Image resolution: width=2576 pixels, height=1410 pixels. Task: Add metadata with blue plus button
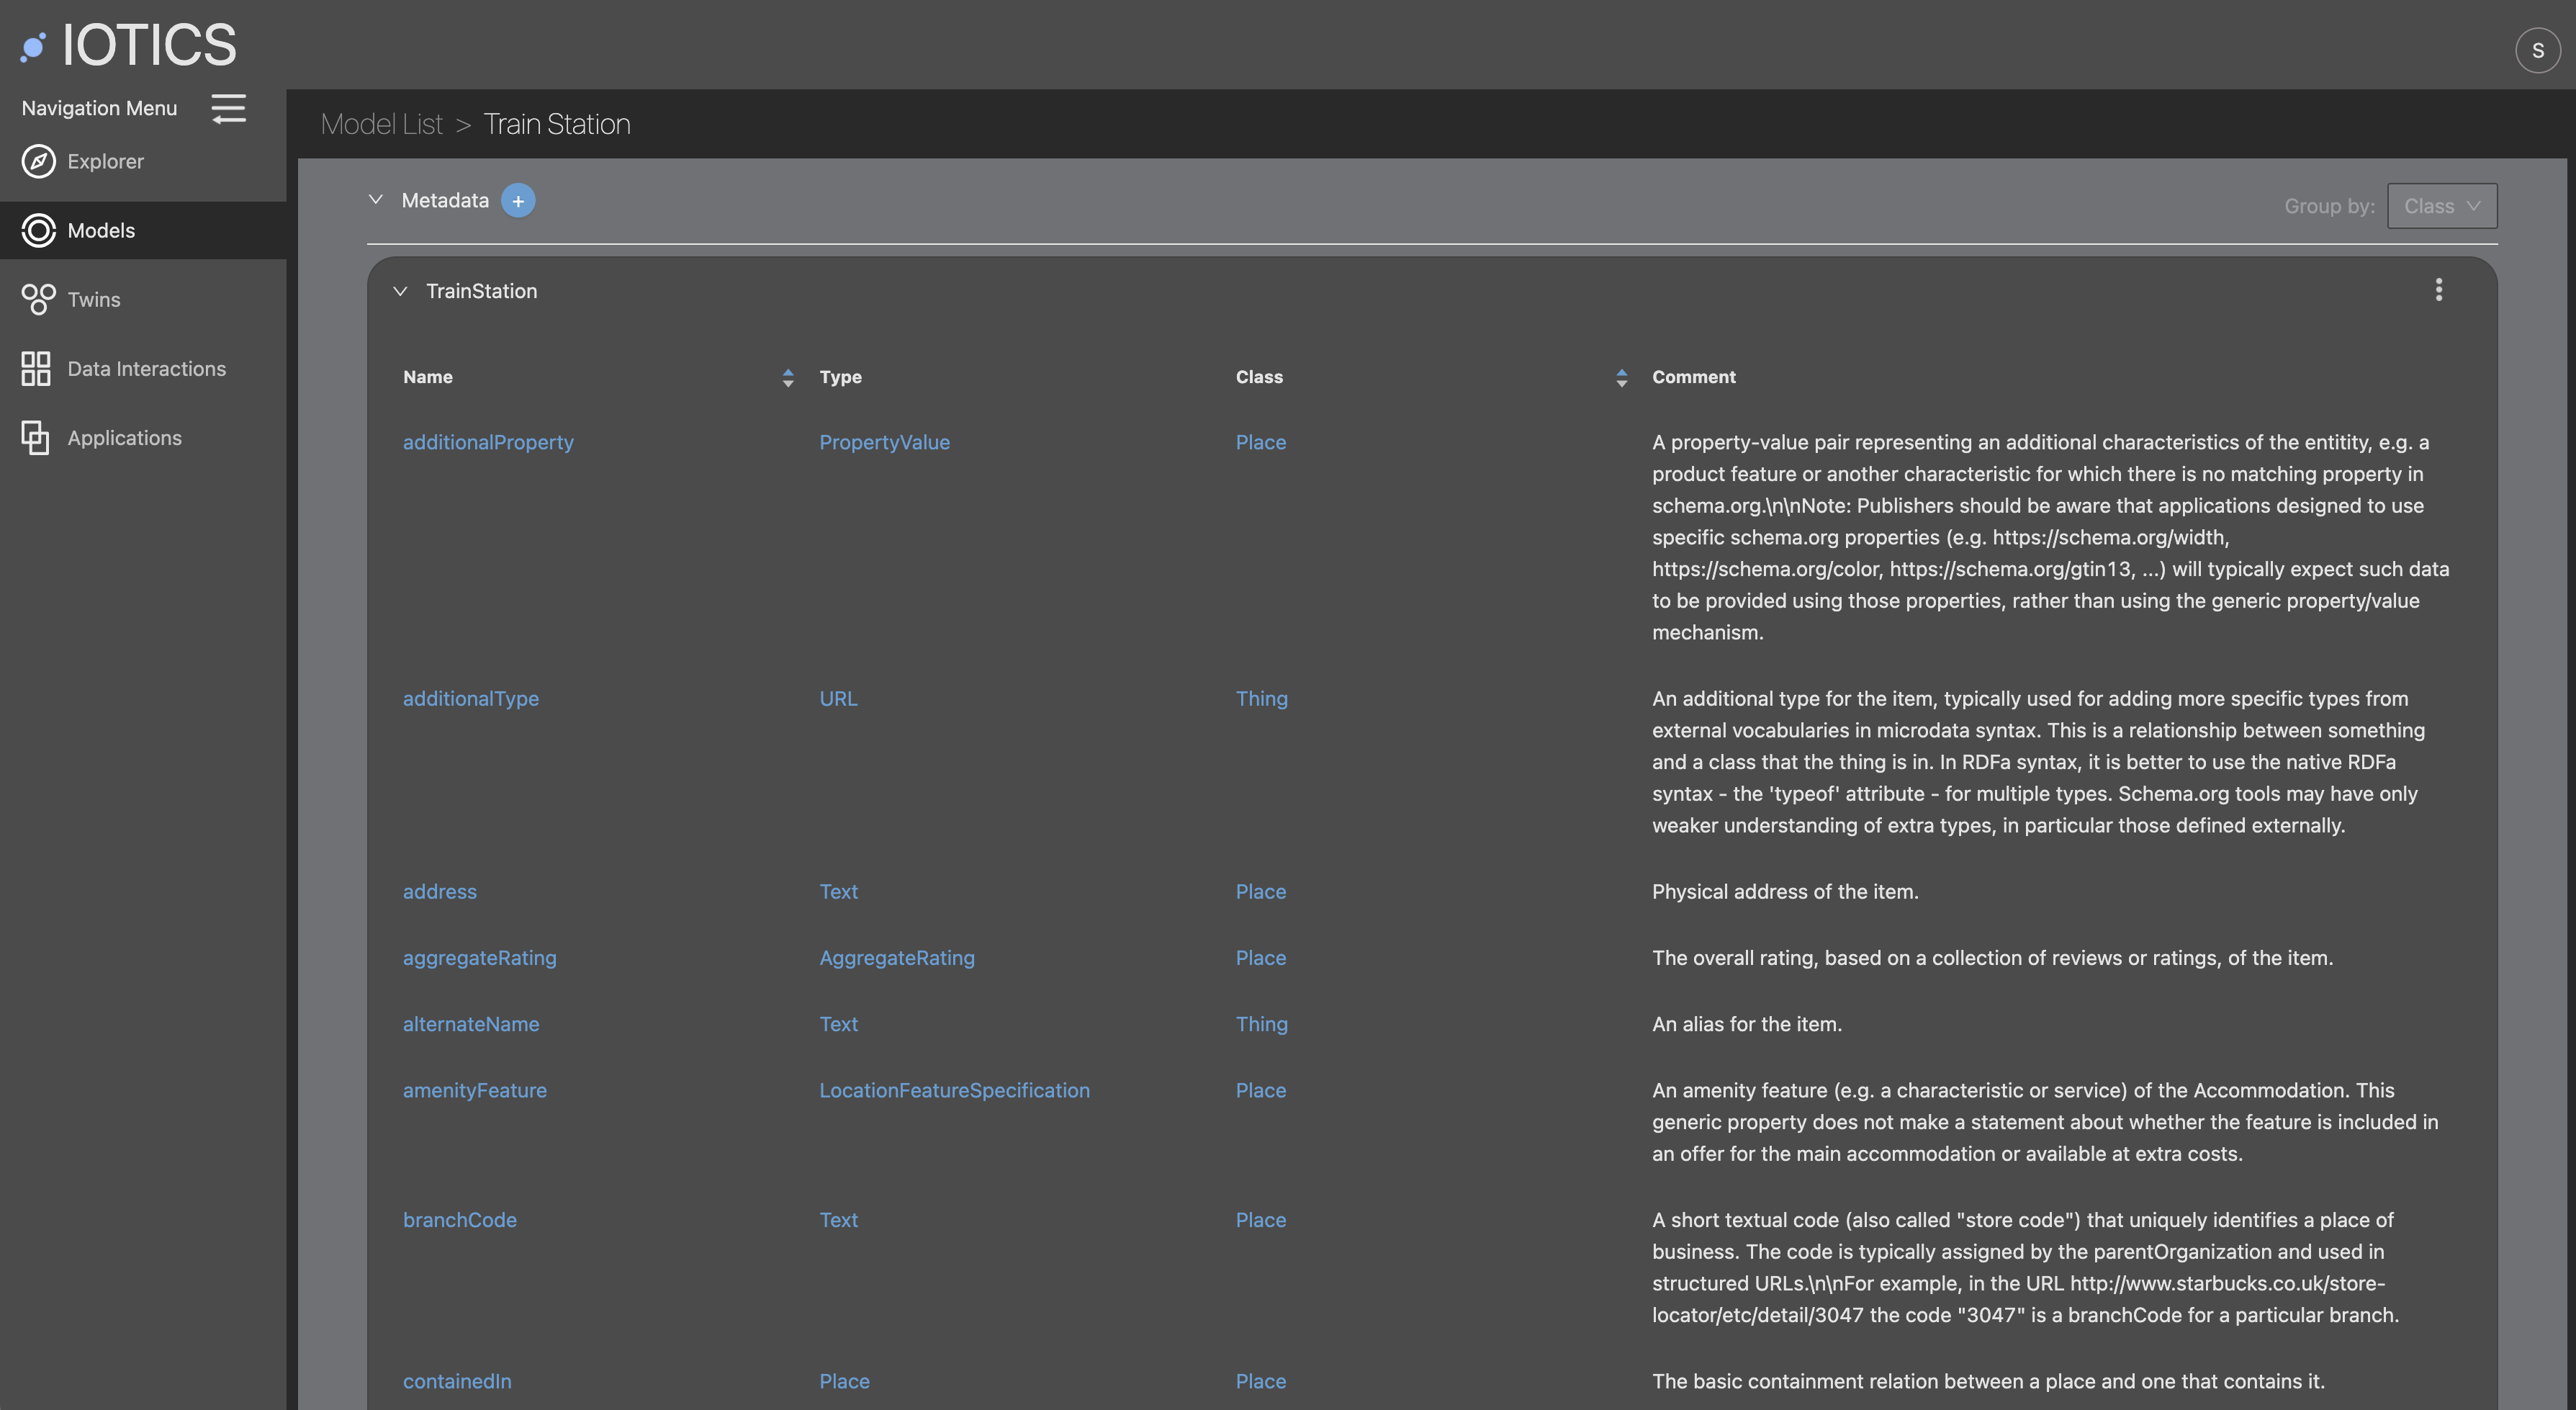[x=518, y=201]
